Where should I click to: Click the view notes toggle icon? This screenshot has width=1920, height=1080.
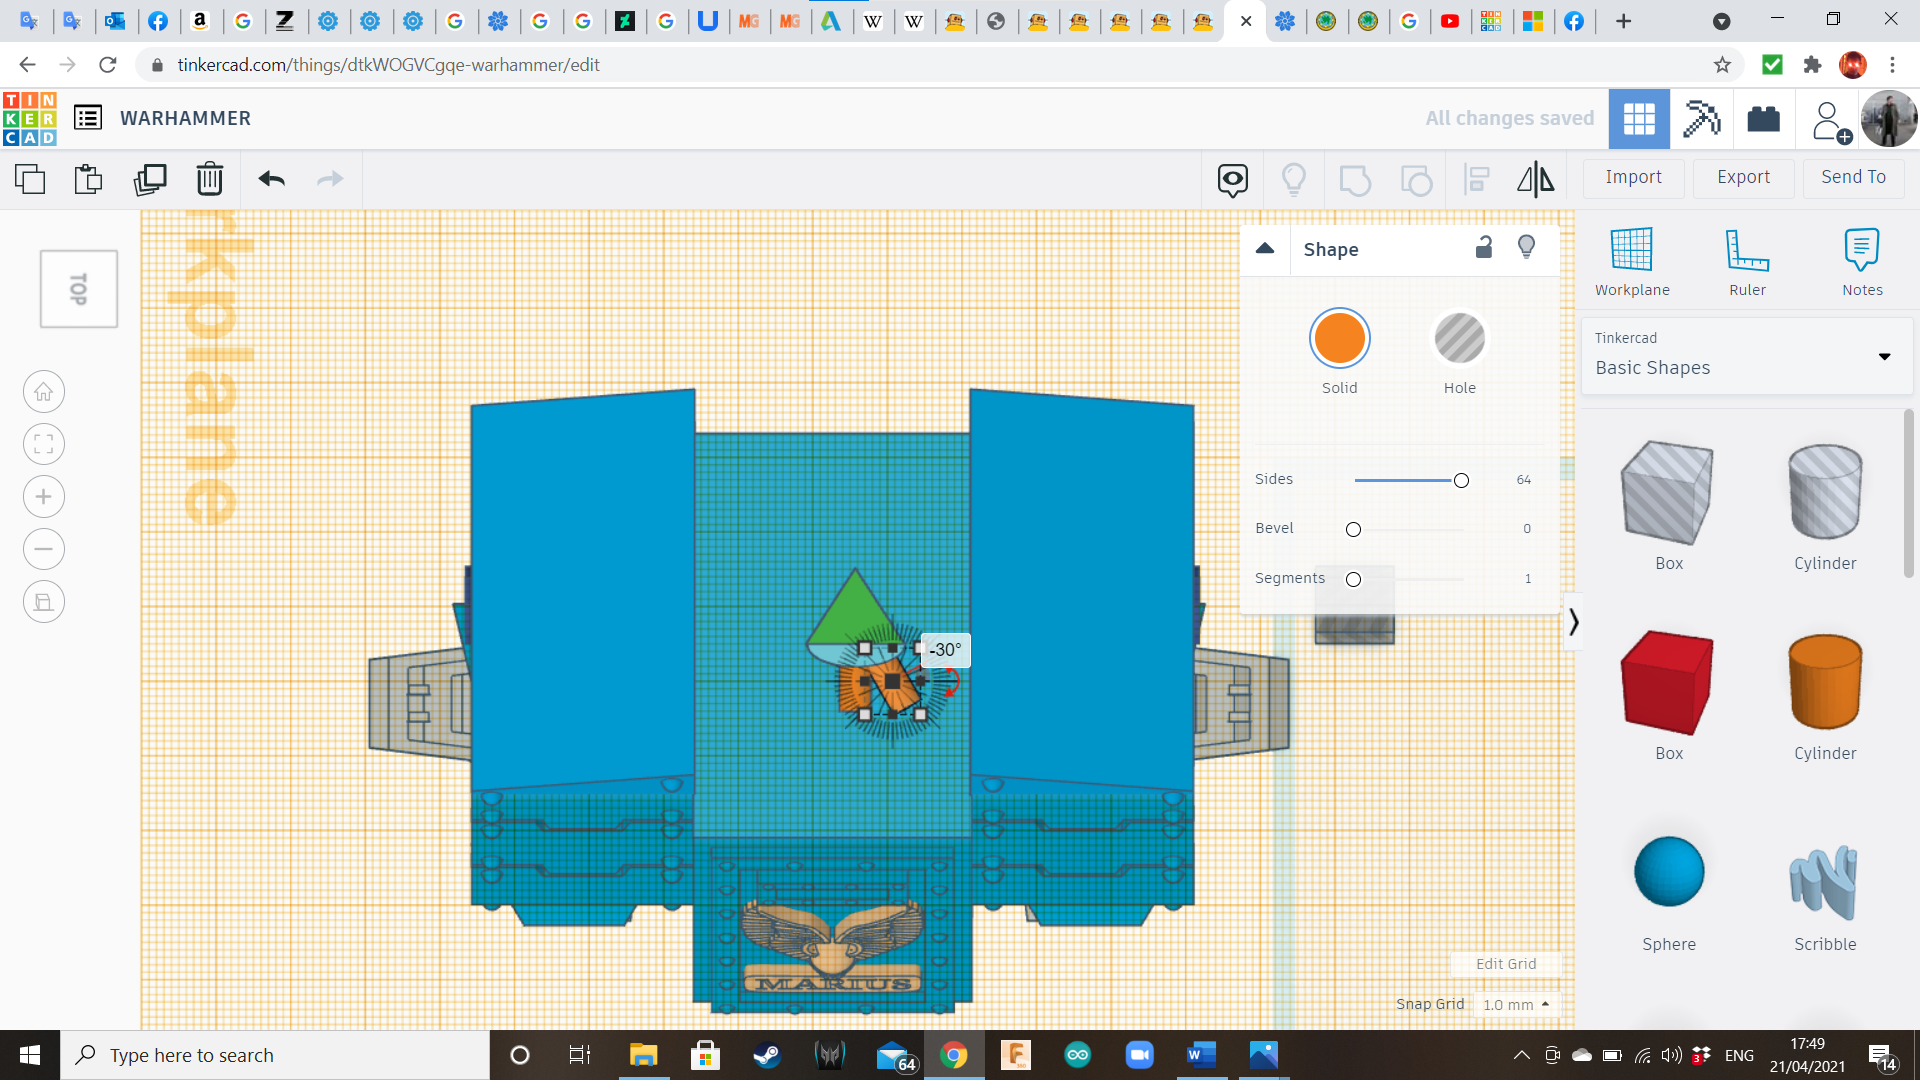click(1233, 180)
